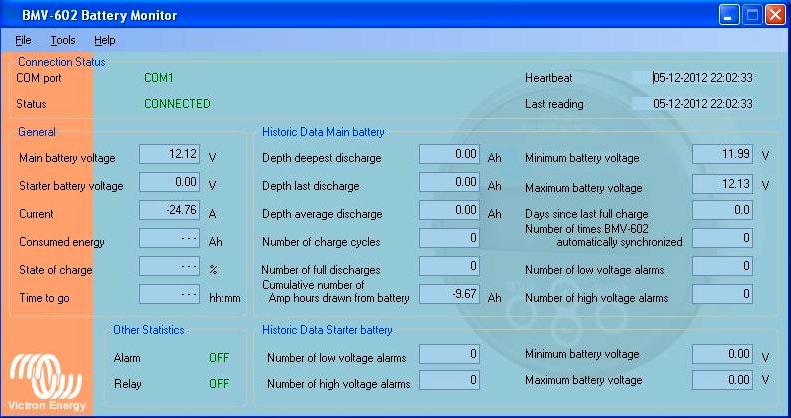Viewport: 791px width, 418px height.
Task: Click the Days since last full charge label
Action: [587, 214]
